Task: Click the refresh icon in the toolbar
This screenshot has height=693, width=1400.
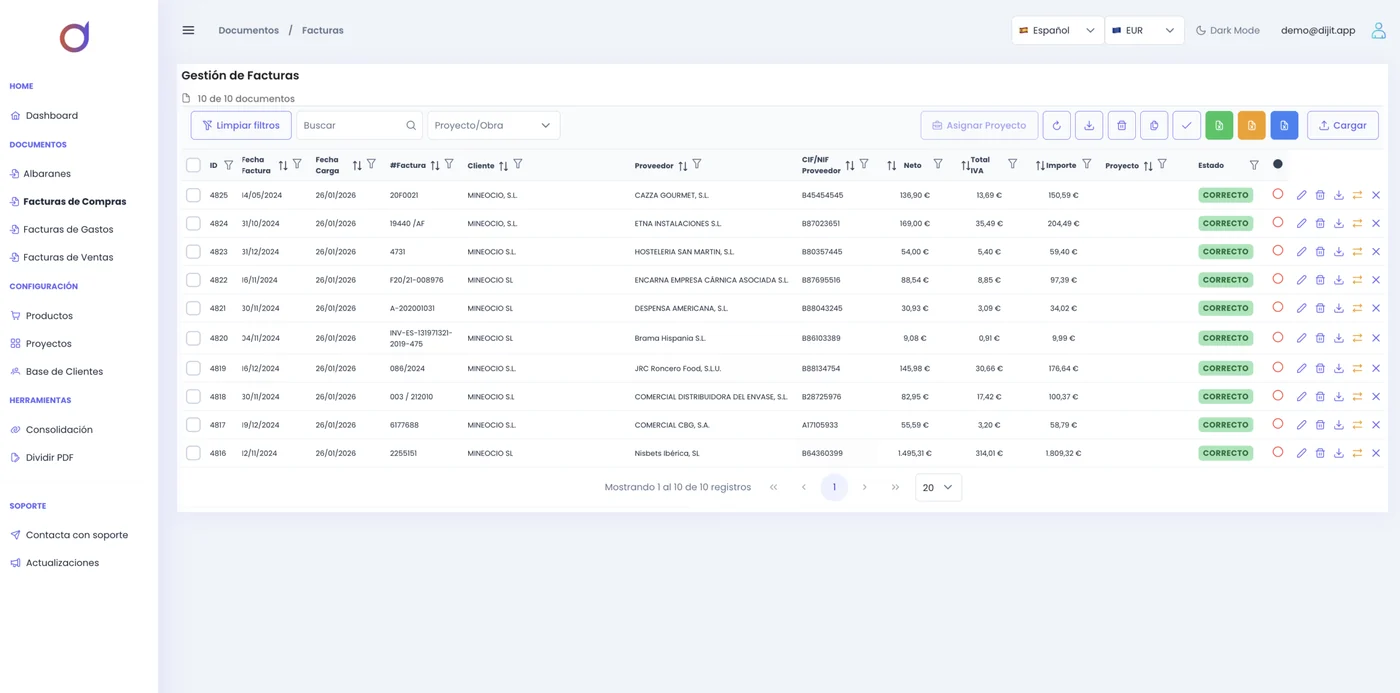Action: coord(1056,125)
